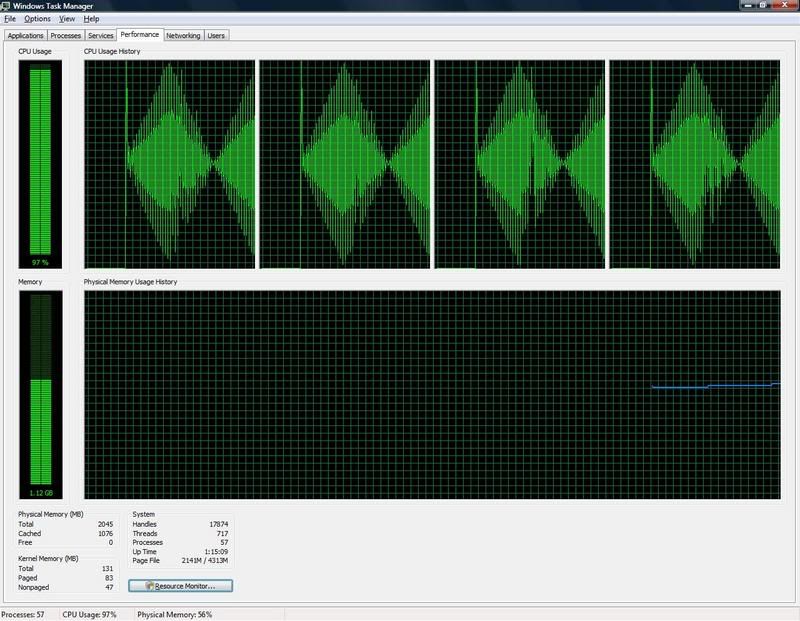
Task: Open the Help menu
Action: click(x=91, y=19)
